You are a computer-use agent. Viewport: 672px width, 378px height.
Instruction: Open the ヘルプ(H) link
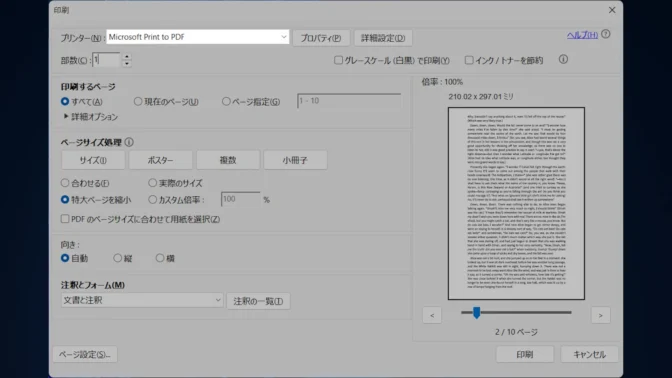[582, 35]
